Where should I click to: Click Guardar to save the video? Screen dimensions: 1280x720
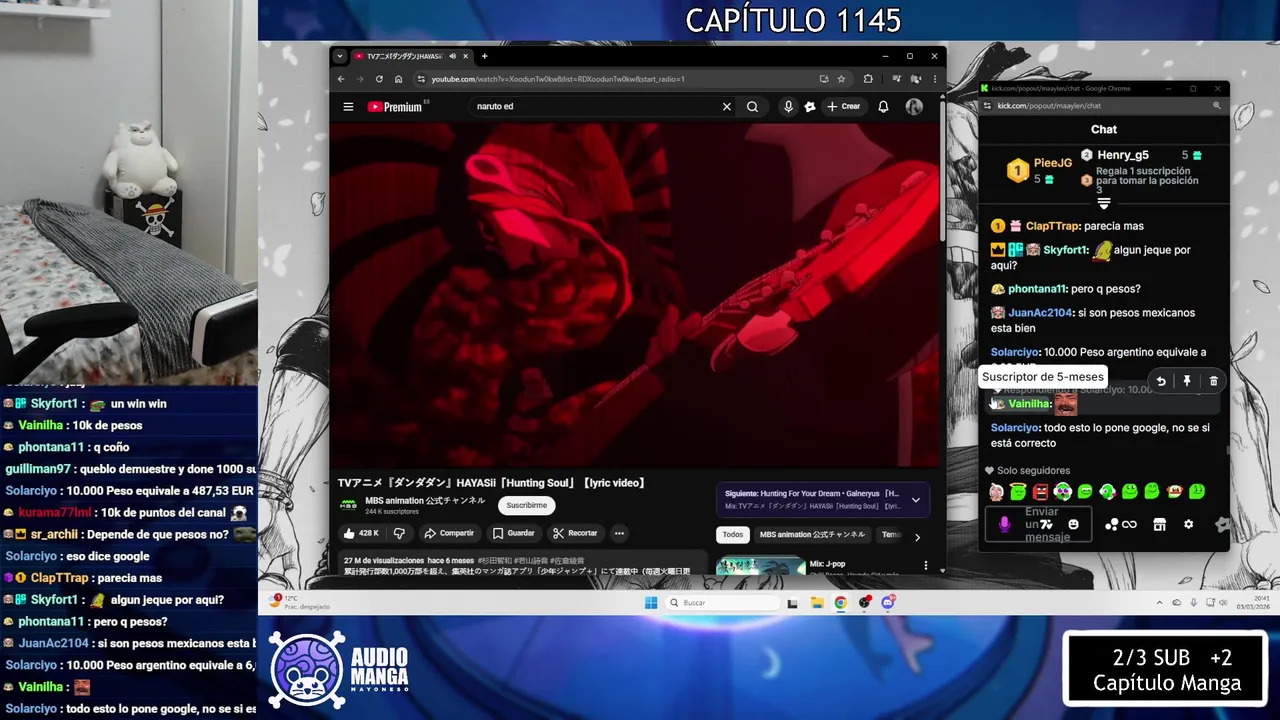click(x=513, y=533)
